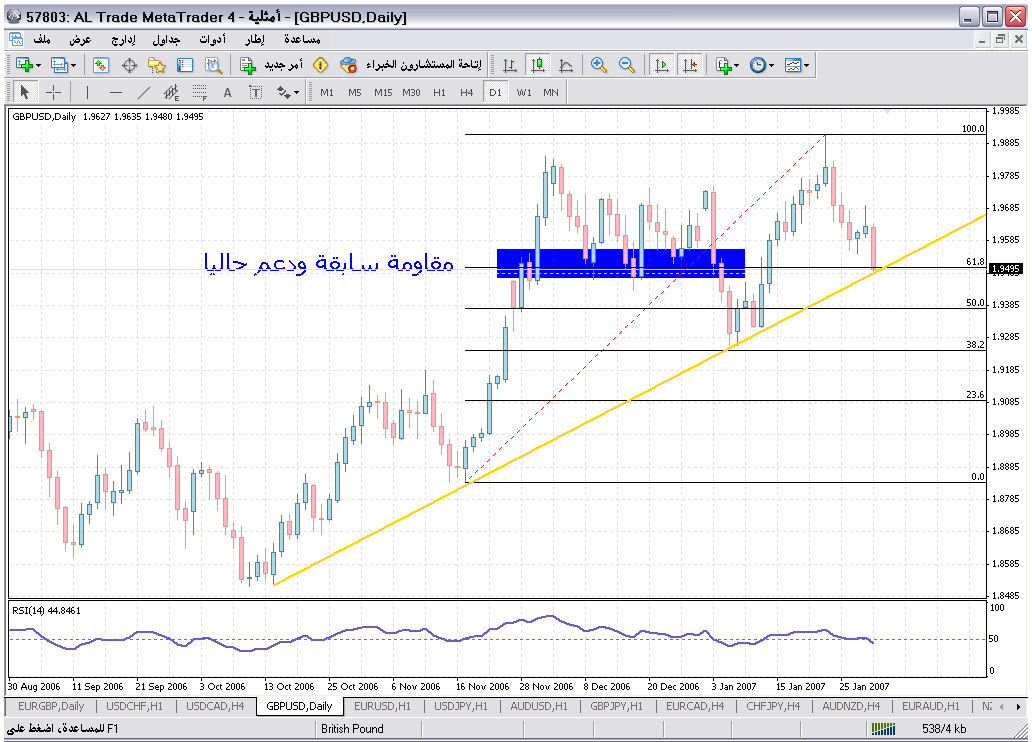Switch to the EURUSD,H1 chart tab
This screenshot has height=742, width=1032.
[x=382, y=706]
